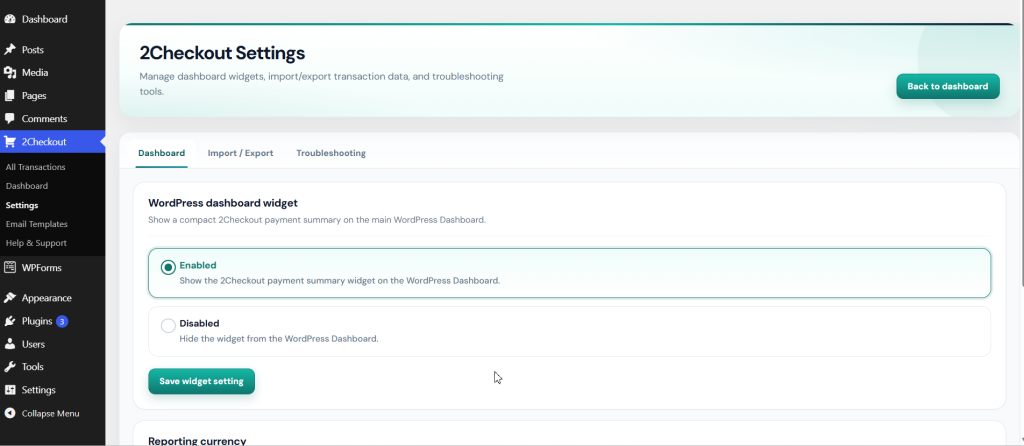
Task: Click the Comments speech bubble icon
Action: pos(10,119)
